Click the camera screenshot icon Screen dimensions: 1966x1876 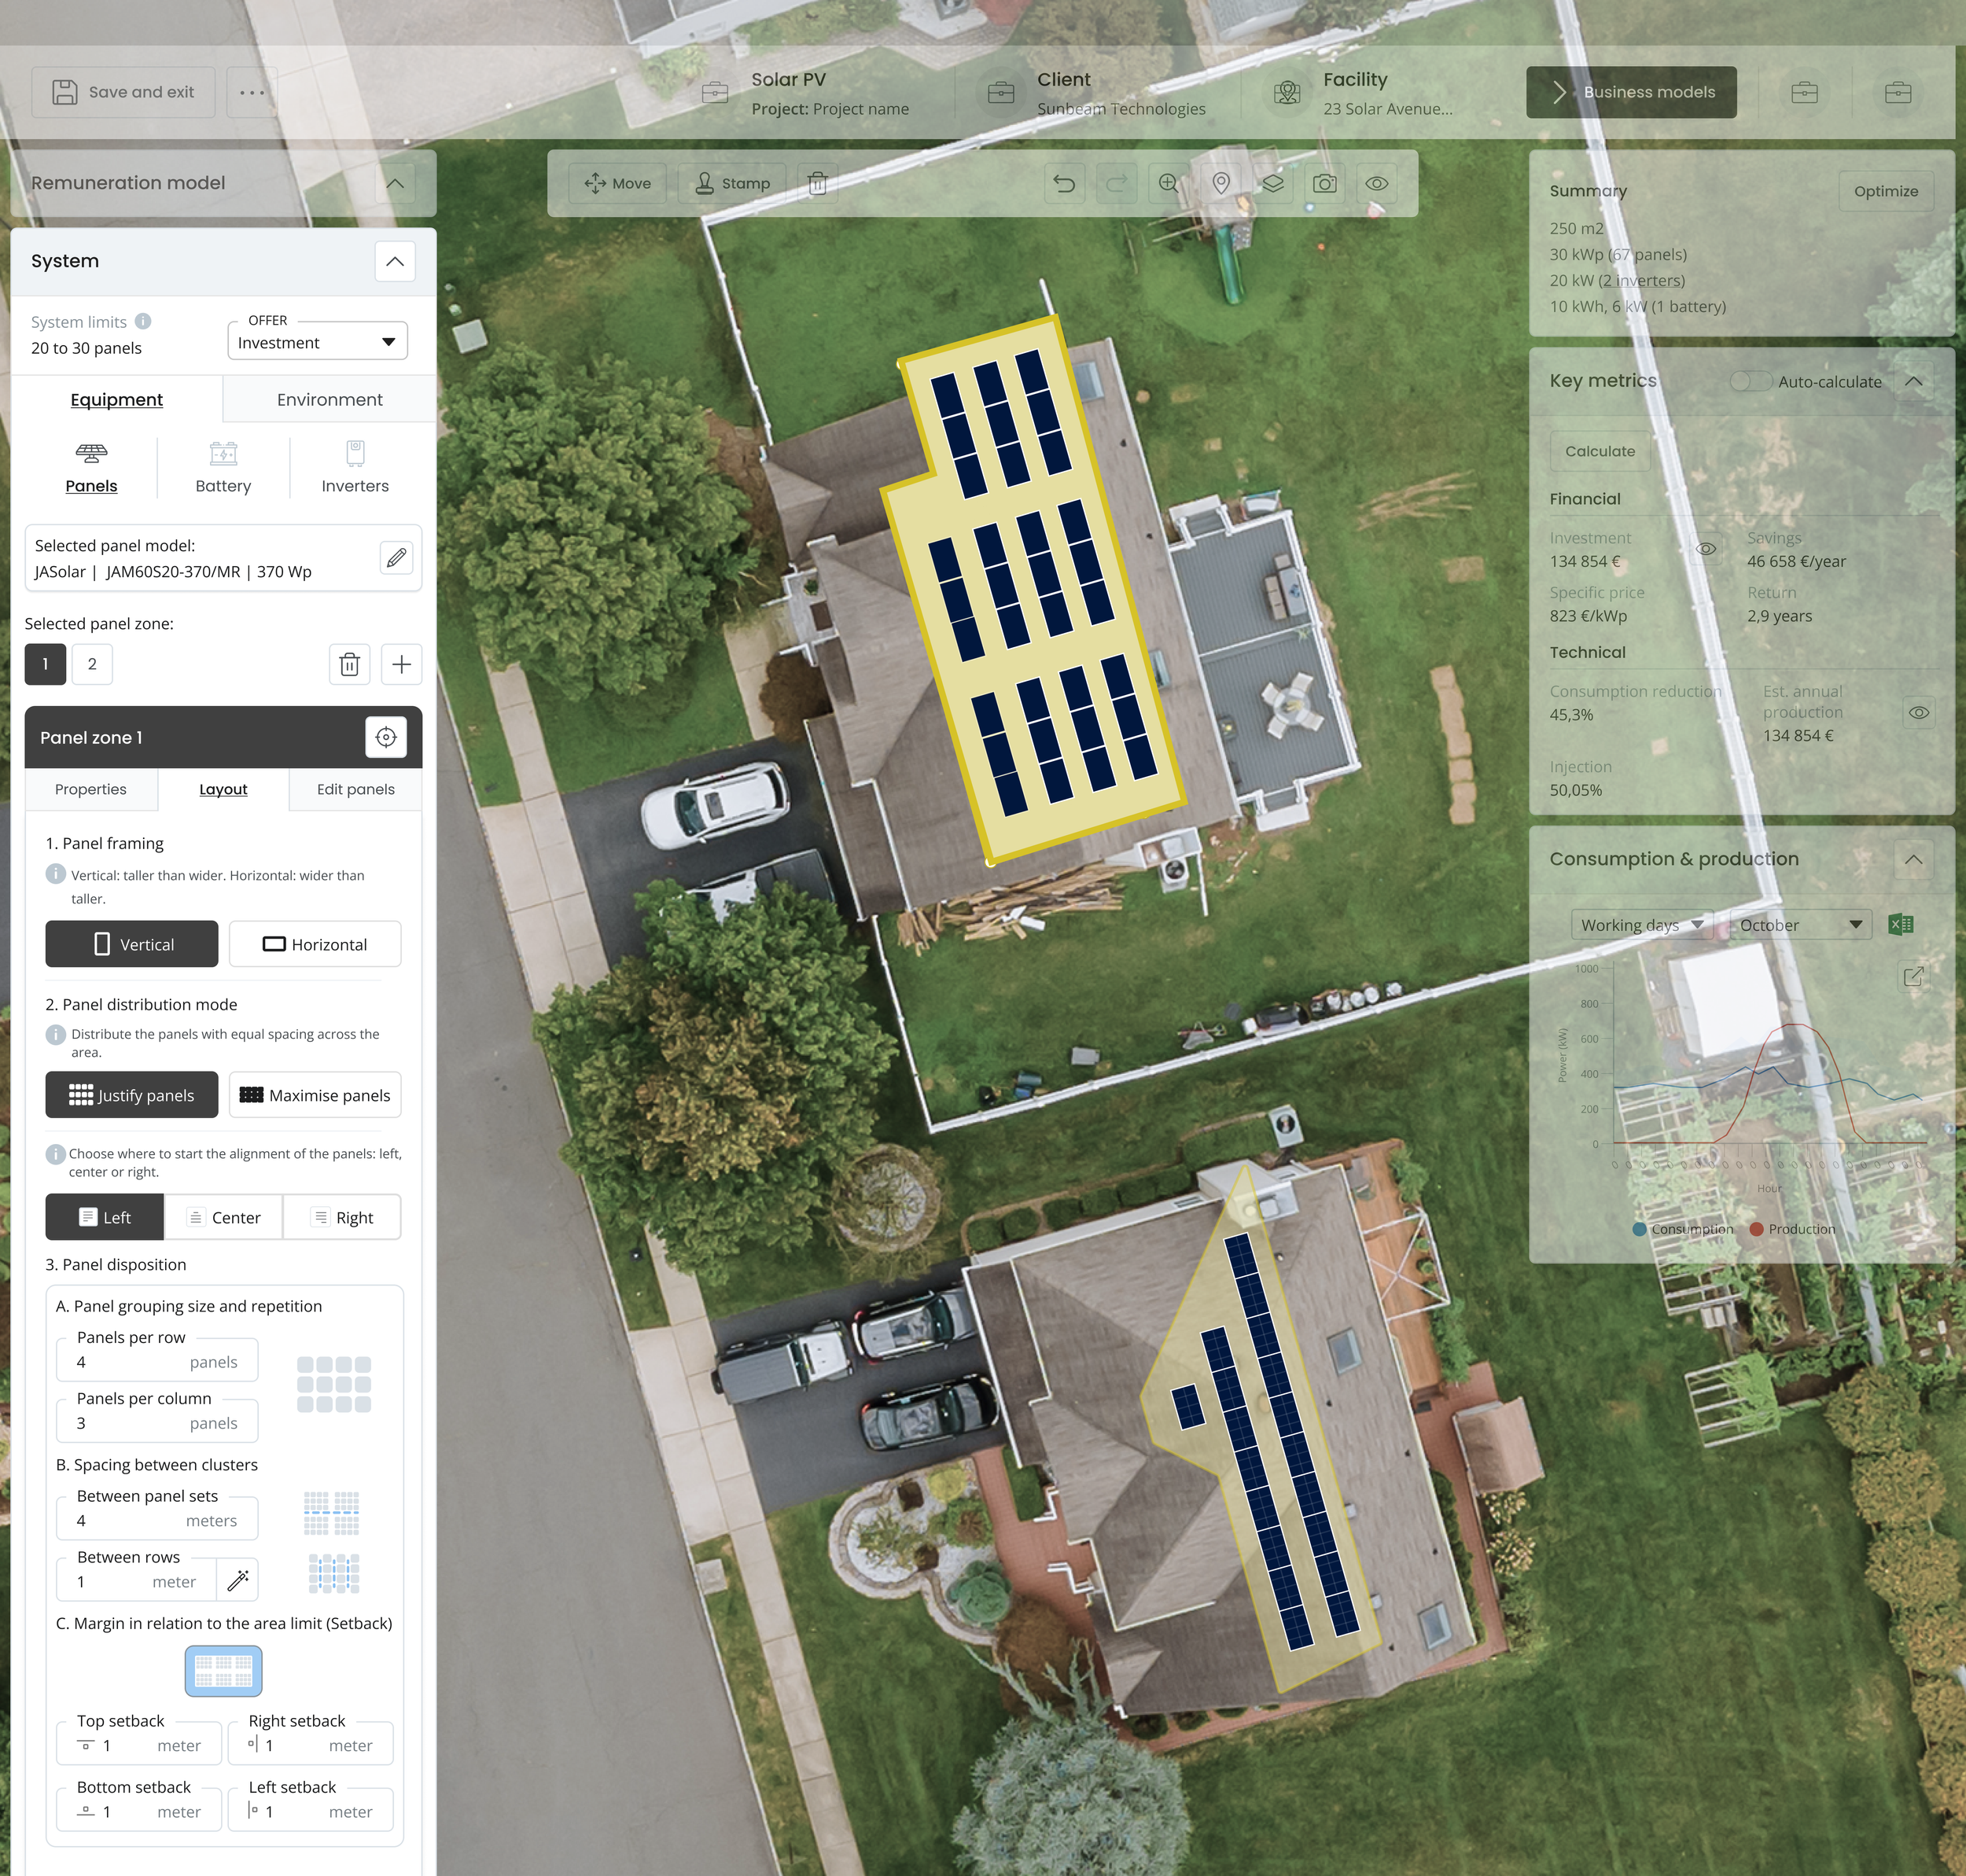coord(1324,184)
